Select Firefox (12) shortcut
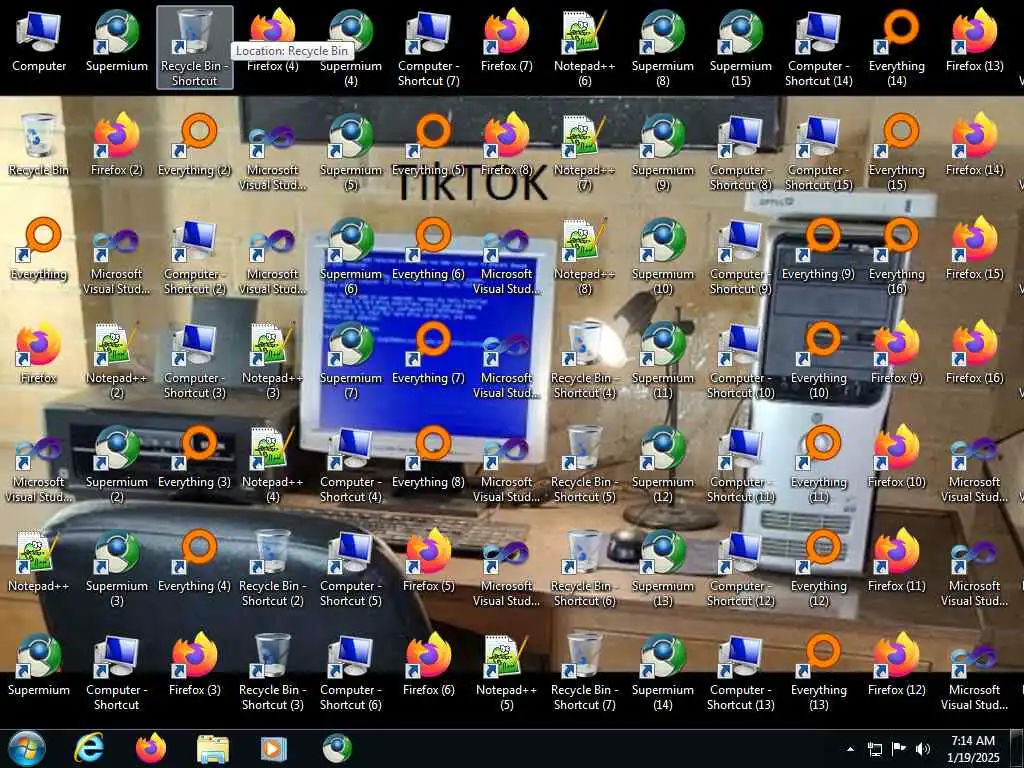The height and width of the screenshot is (768, 1024). tap(897, 664)
